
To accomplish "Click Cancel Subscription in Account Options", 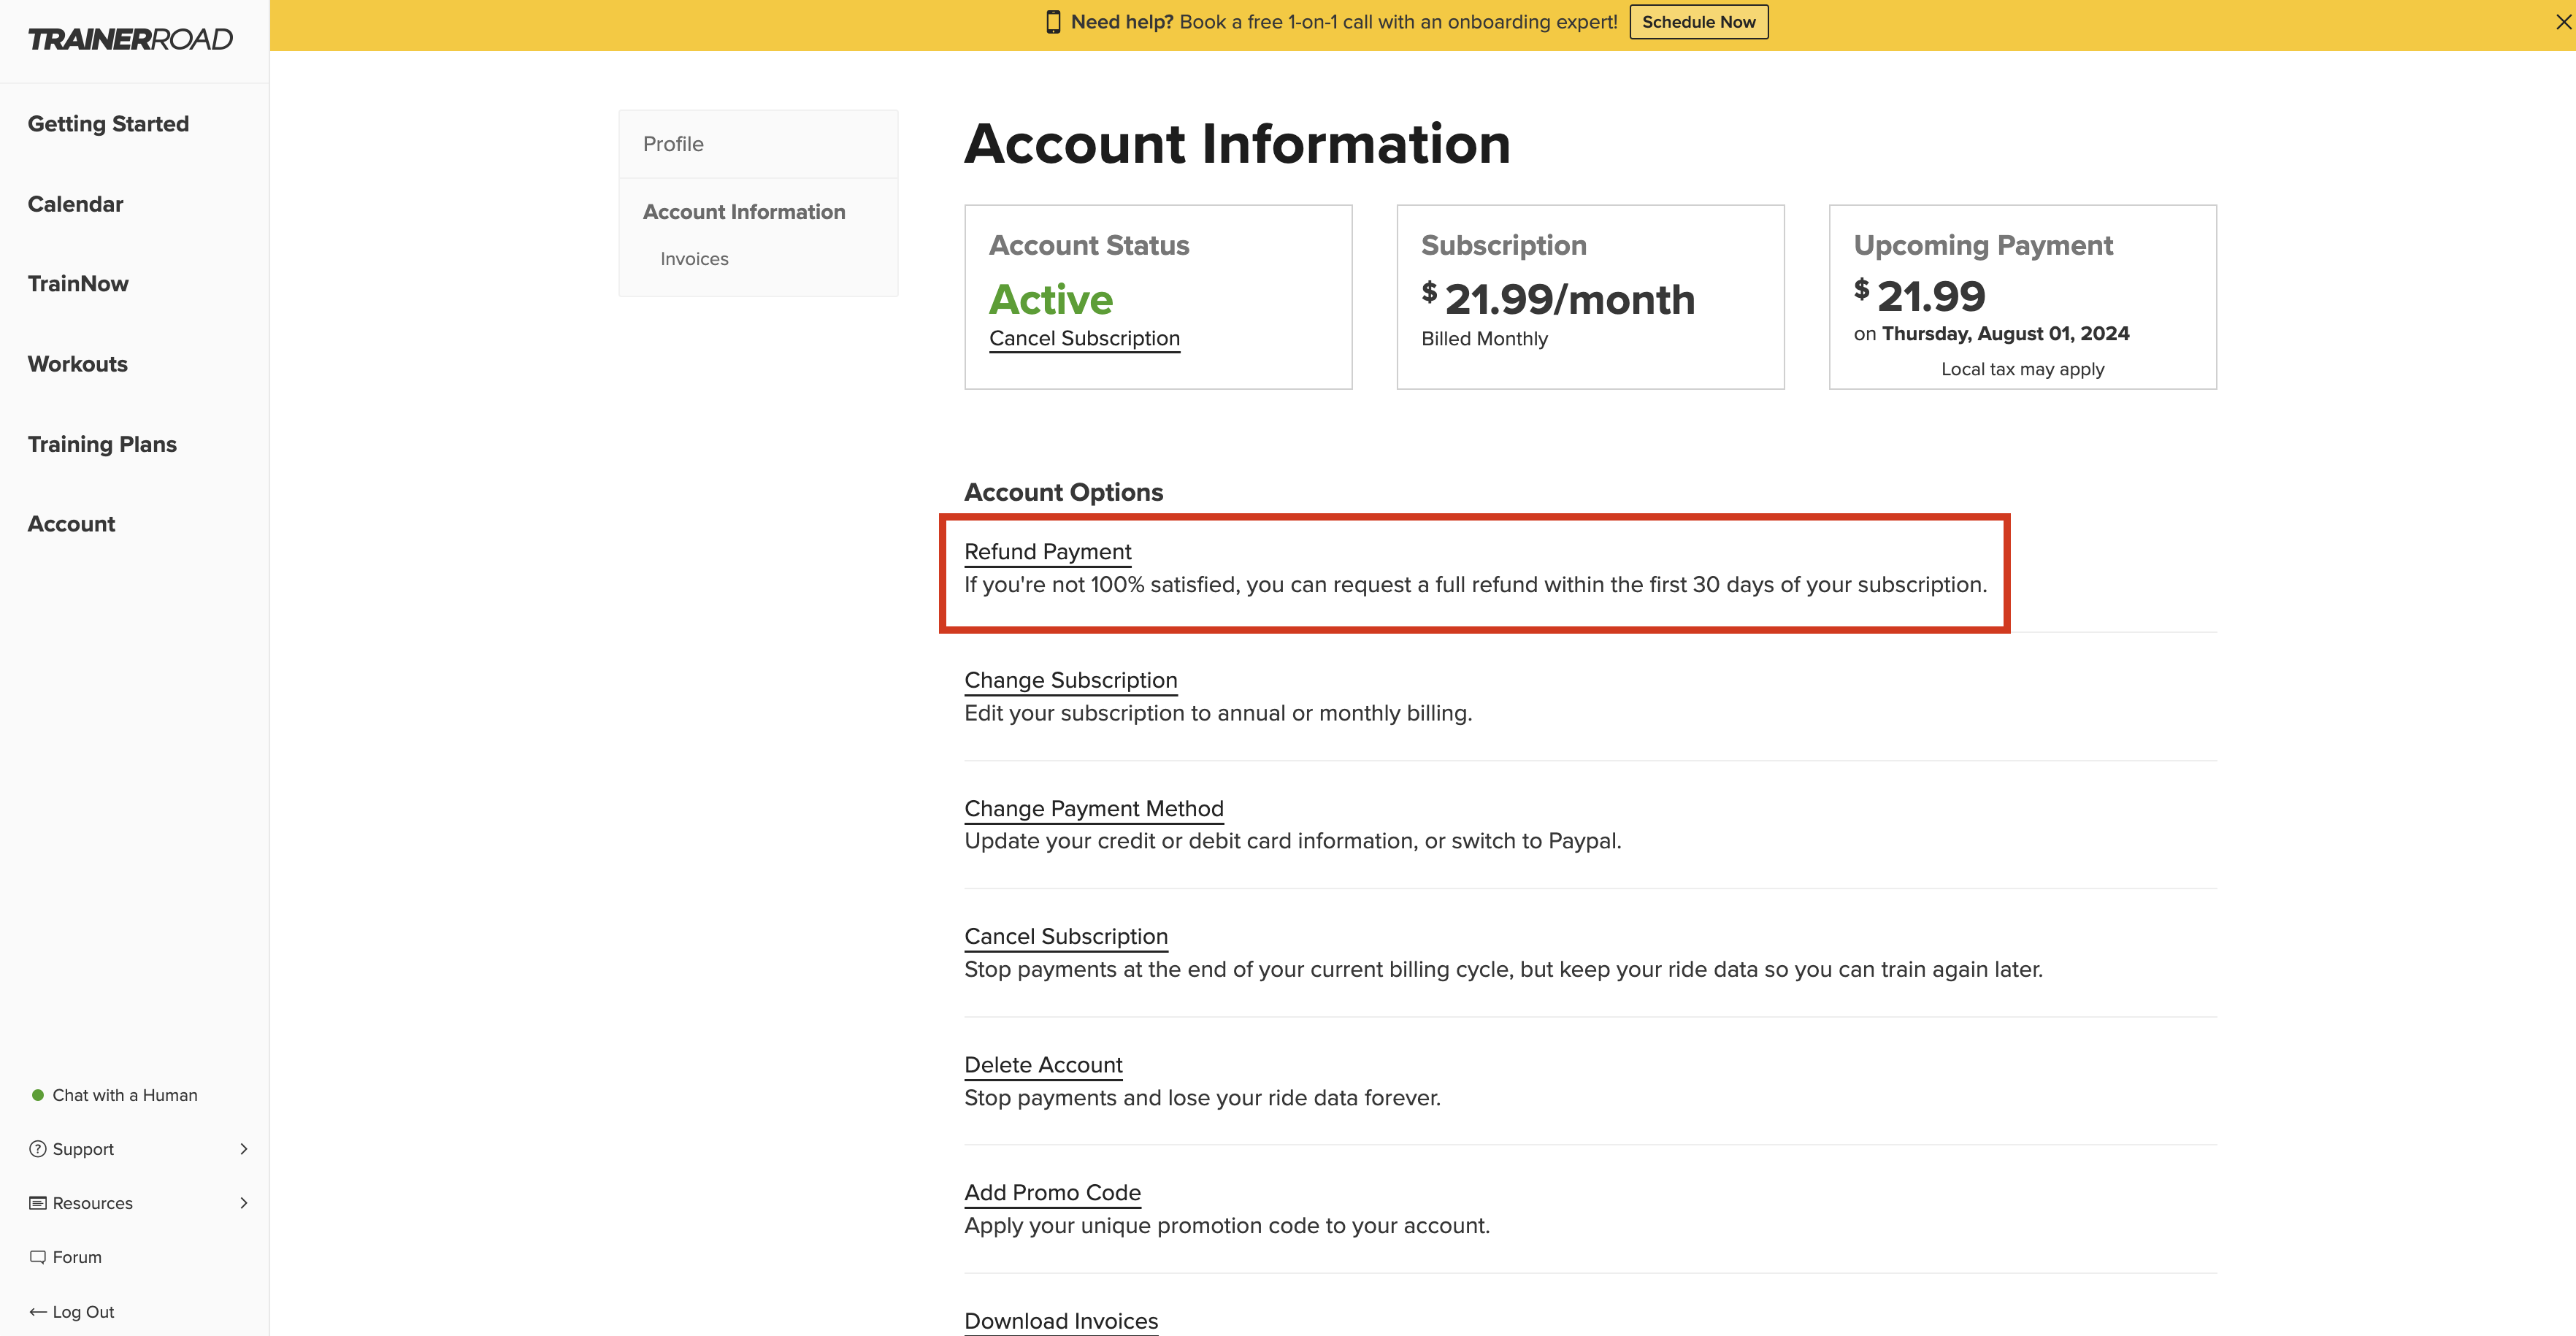I will [x=1065, y=937].
